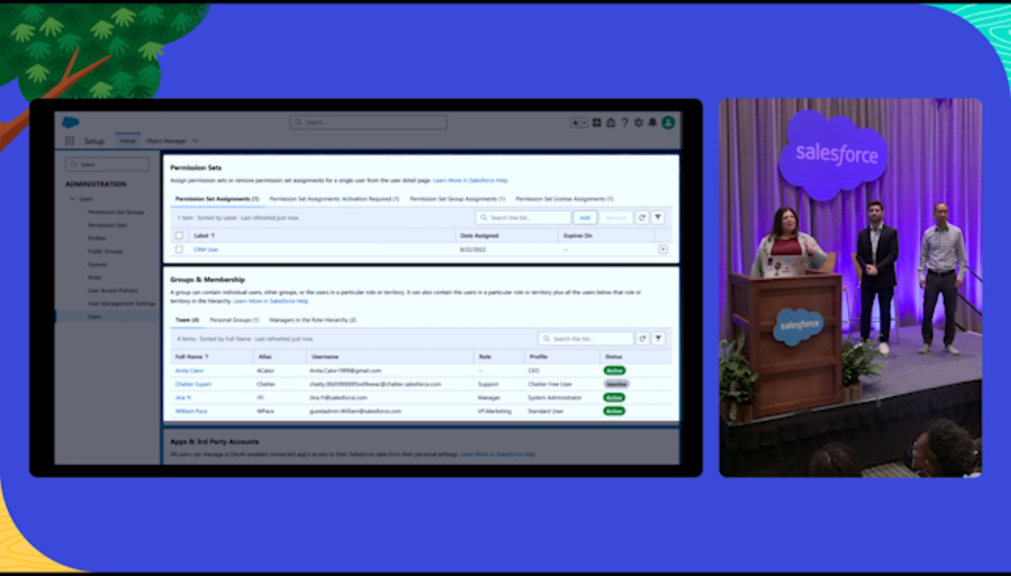1011x576 pixels.
Task: Focus Groups & Membership 'Search this list' field
Action: [586, 339]
